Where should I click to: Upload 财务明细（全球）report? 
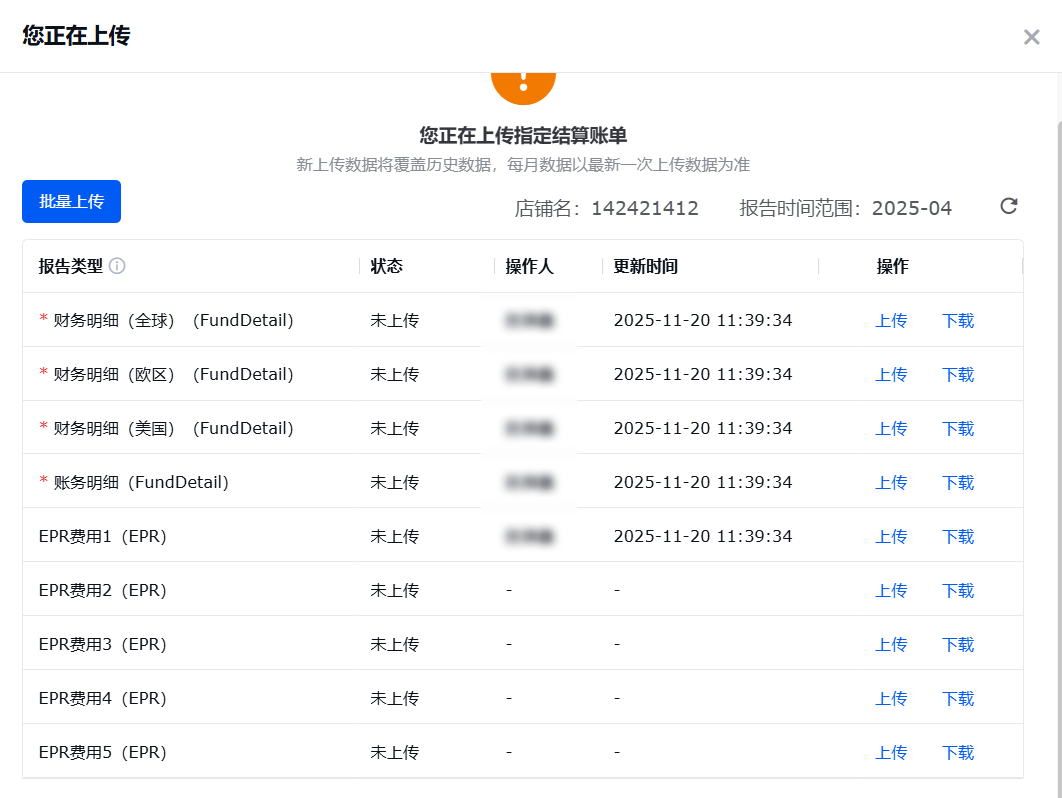[x=891, y=320]
